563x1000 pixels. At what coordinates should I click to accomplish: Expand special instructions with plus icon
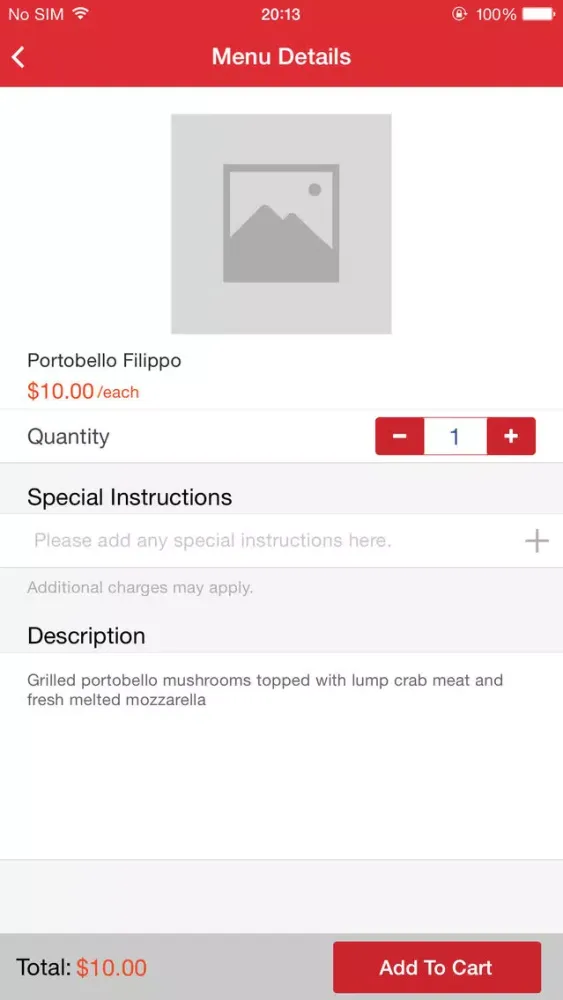click(536, 541)
